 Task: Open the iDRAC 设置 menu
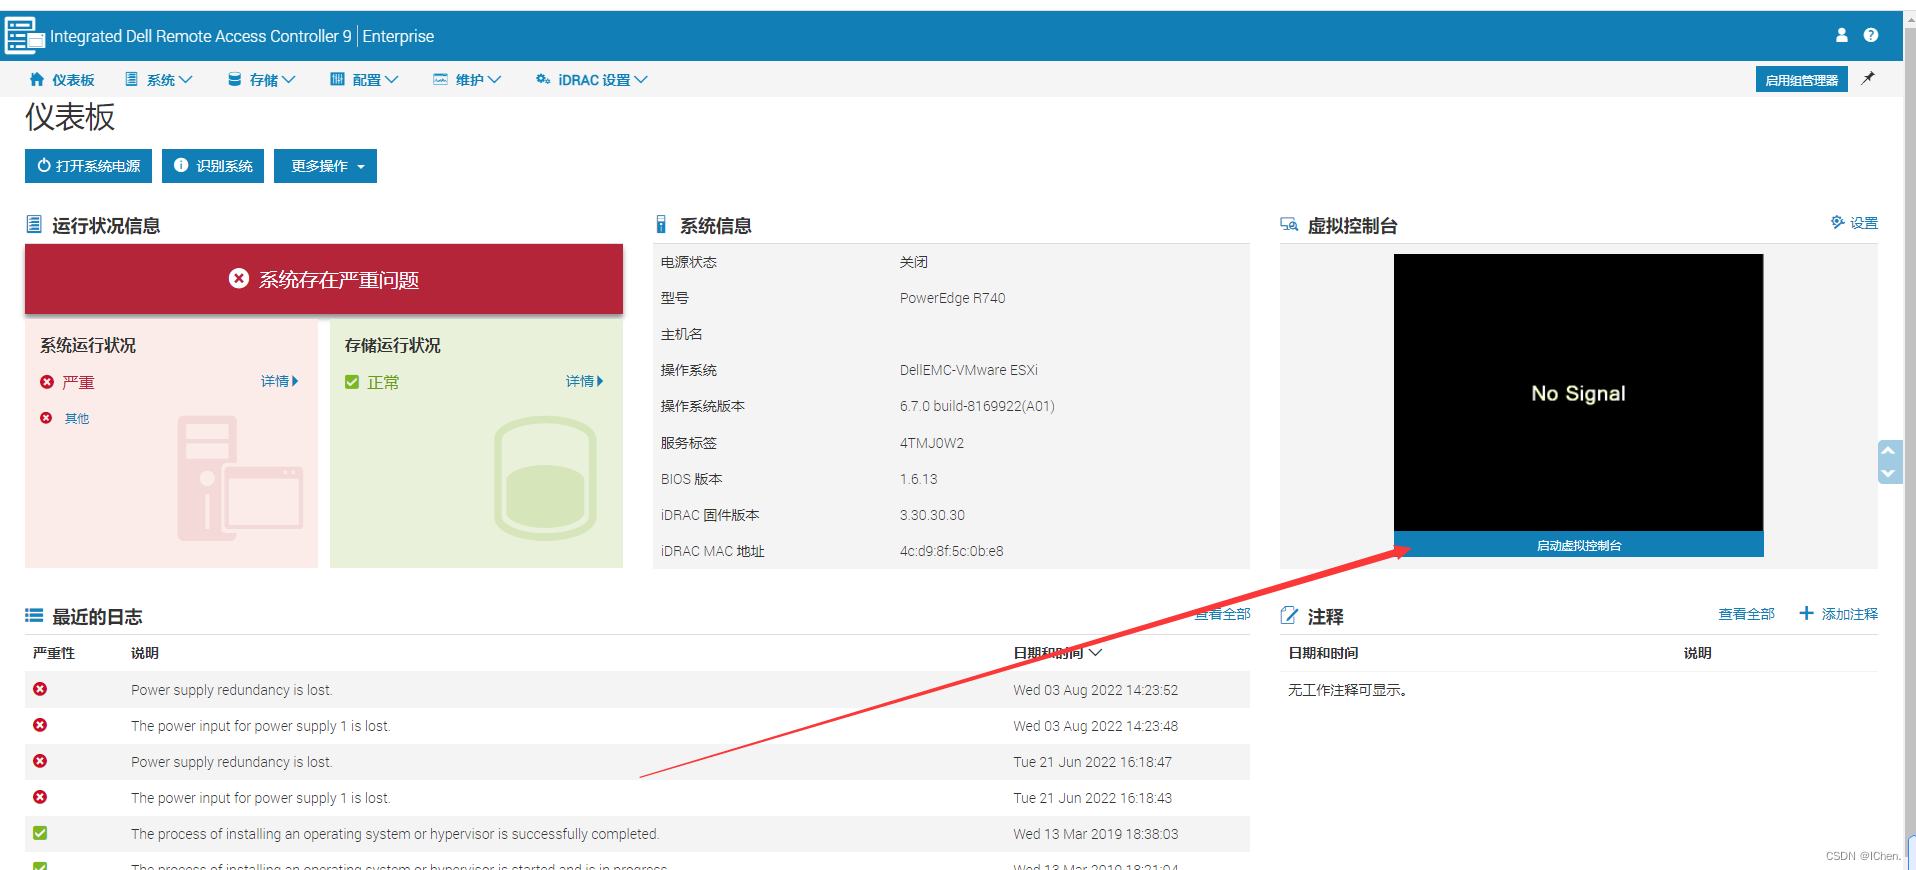[591, 80]
